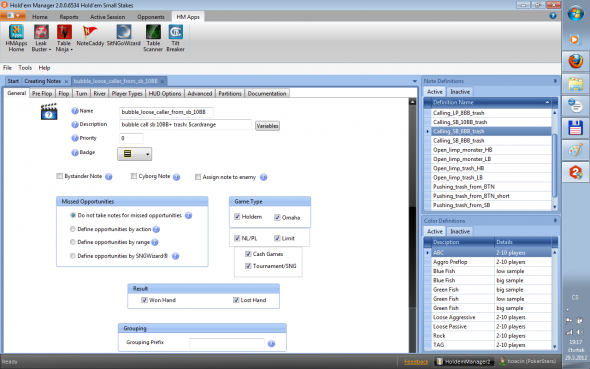This screenshot has height=369, width=590.
Task: Click main form vertical scrollbar
Action: (412, 226)
